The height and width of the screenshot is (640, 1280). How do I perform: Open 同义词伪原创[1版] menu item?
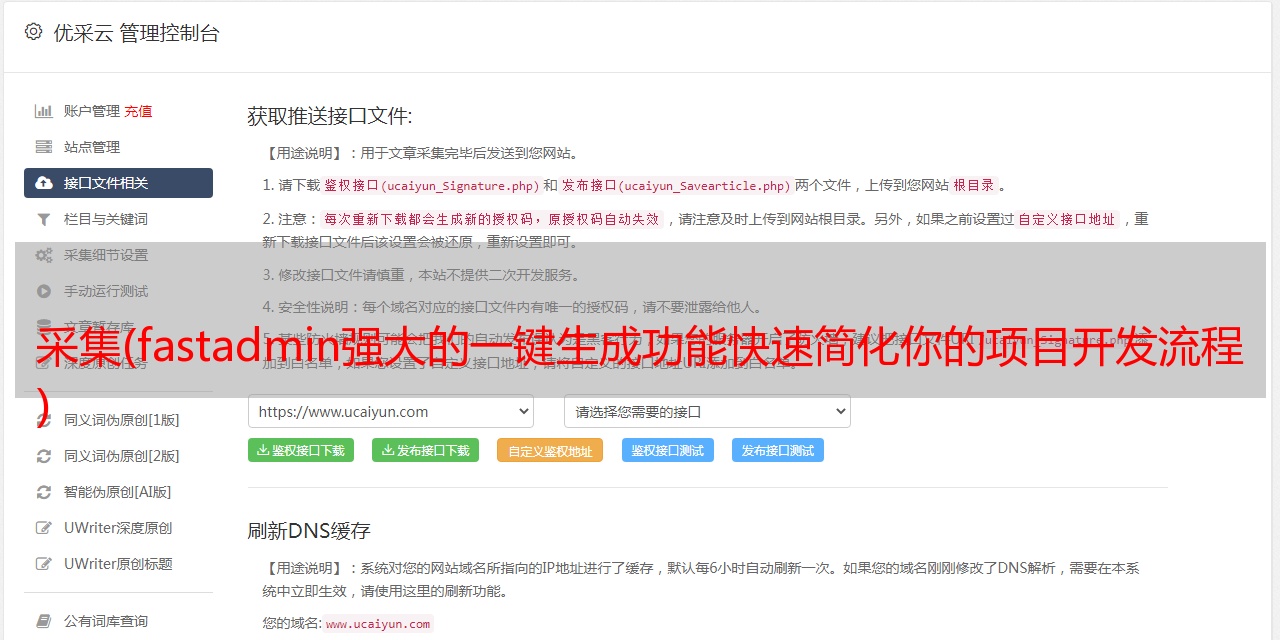(x=122, y=420)
